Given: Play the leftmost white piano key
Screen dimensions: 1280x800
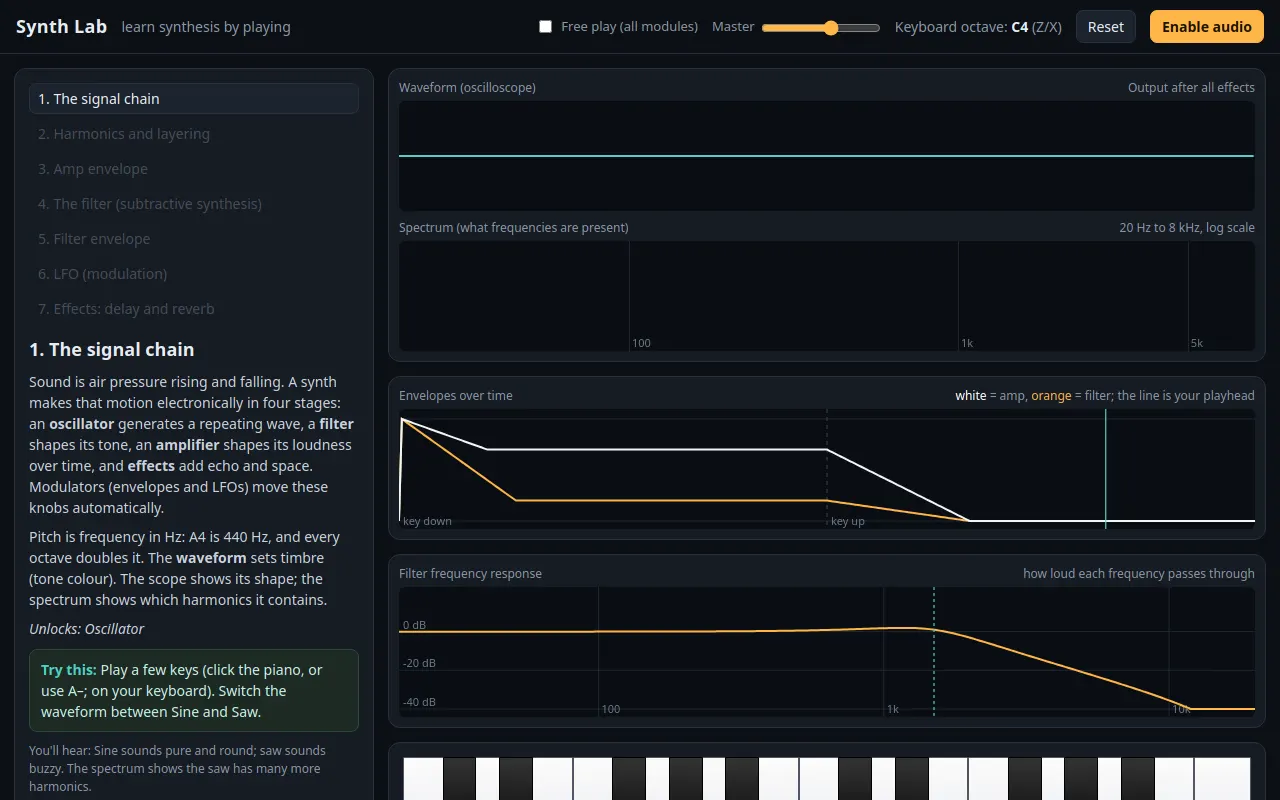Looking at the screenshot, I should 422,779.
